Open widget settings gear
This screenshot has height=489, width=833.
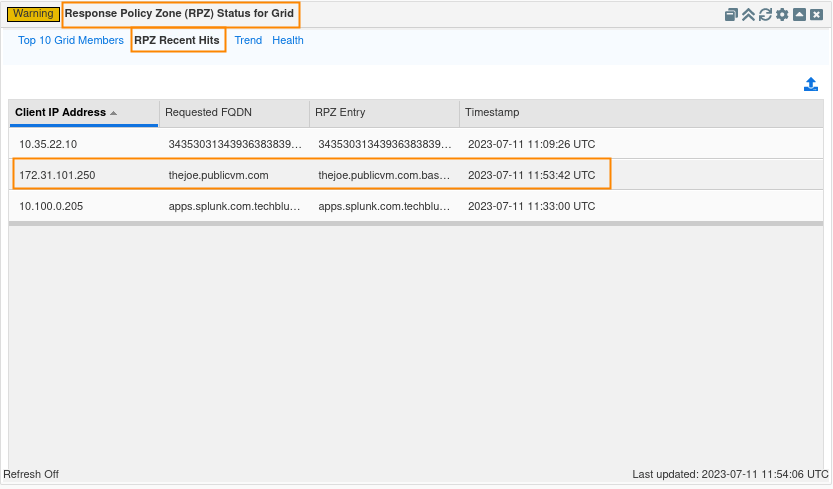[782, 15]
